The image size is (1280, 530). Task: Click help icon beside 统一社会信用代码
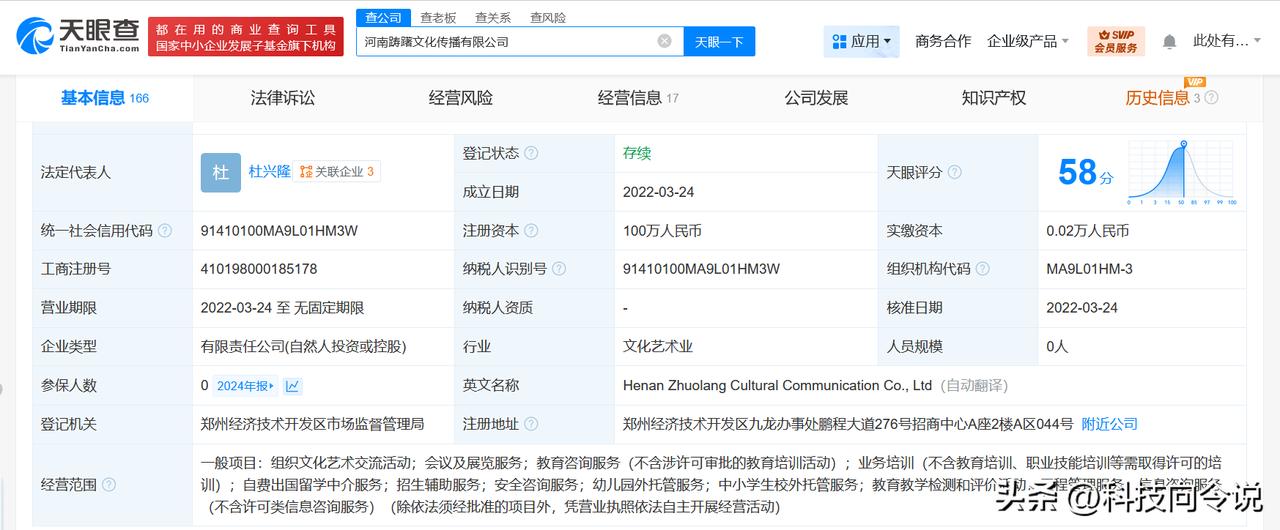point(165,230)
